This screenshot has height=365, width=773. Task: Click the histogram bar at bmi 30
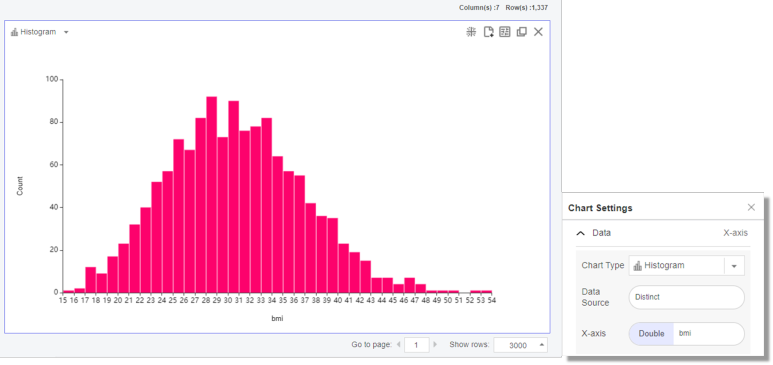[234, 197]
